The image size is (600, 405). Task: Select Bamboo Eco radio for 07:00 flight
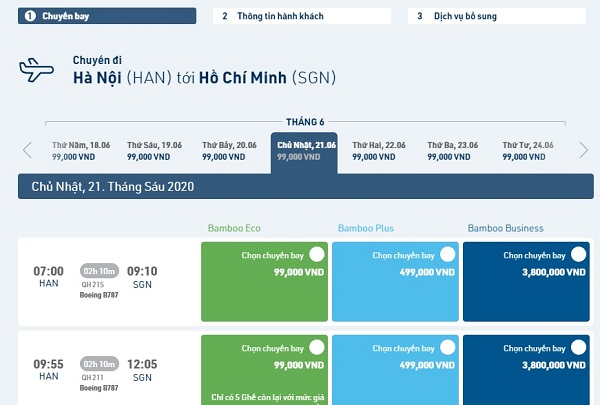317,255
